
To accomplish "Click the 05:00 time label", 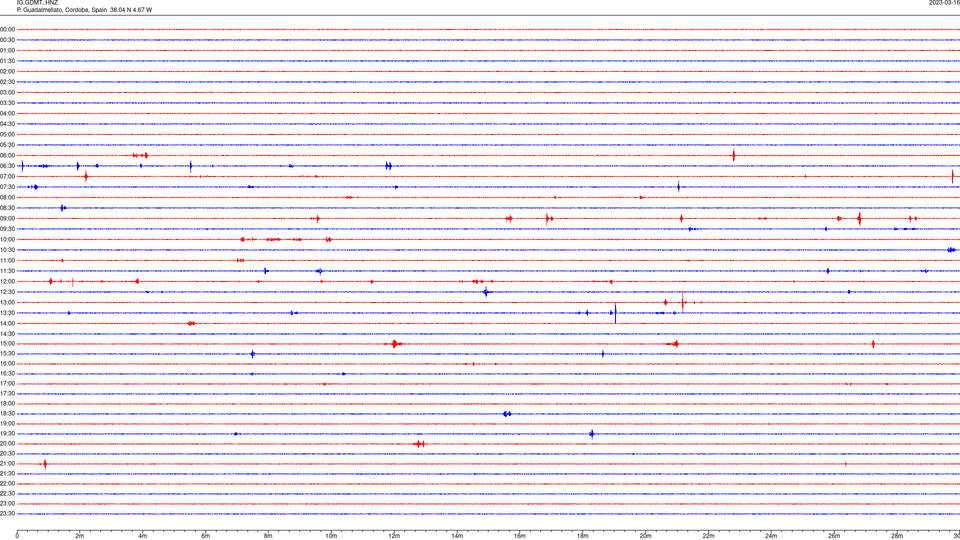I will pos(7,135).
